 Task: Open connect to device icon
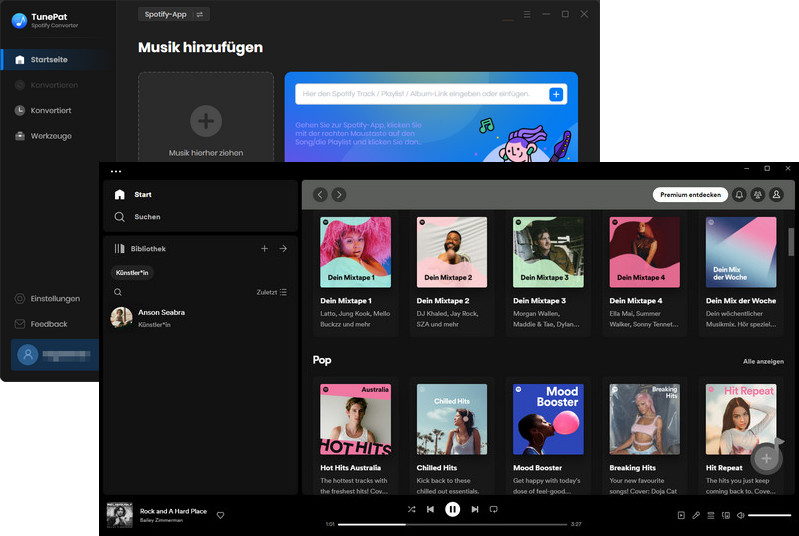coord(726,515)
